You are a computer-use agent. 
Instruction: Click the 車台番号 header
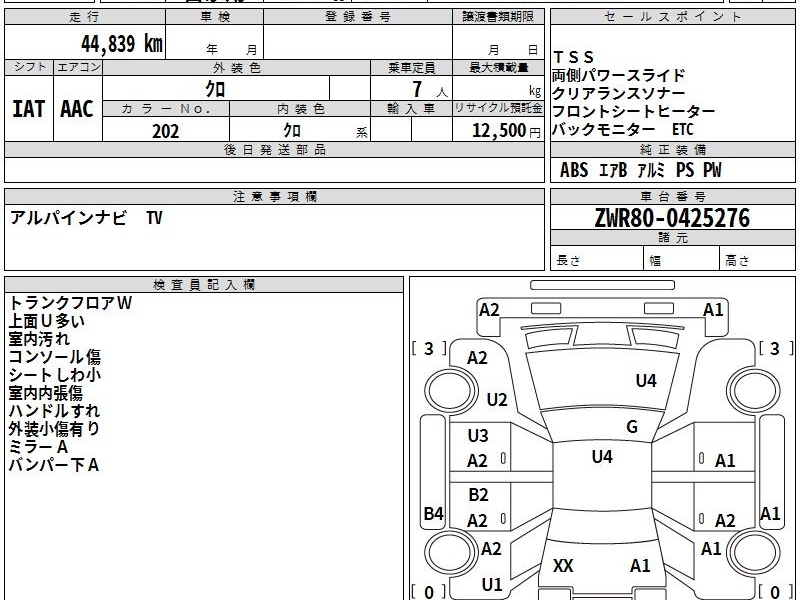(x=673, y=196)
